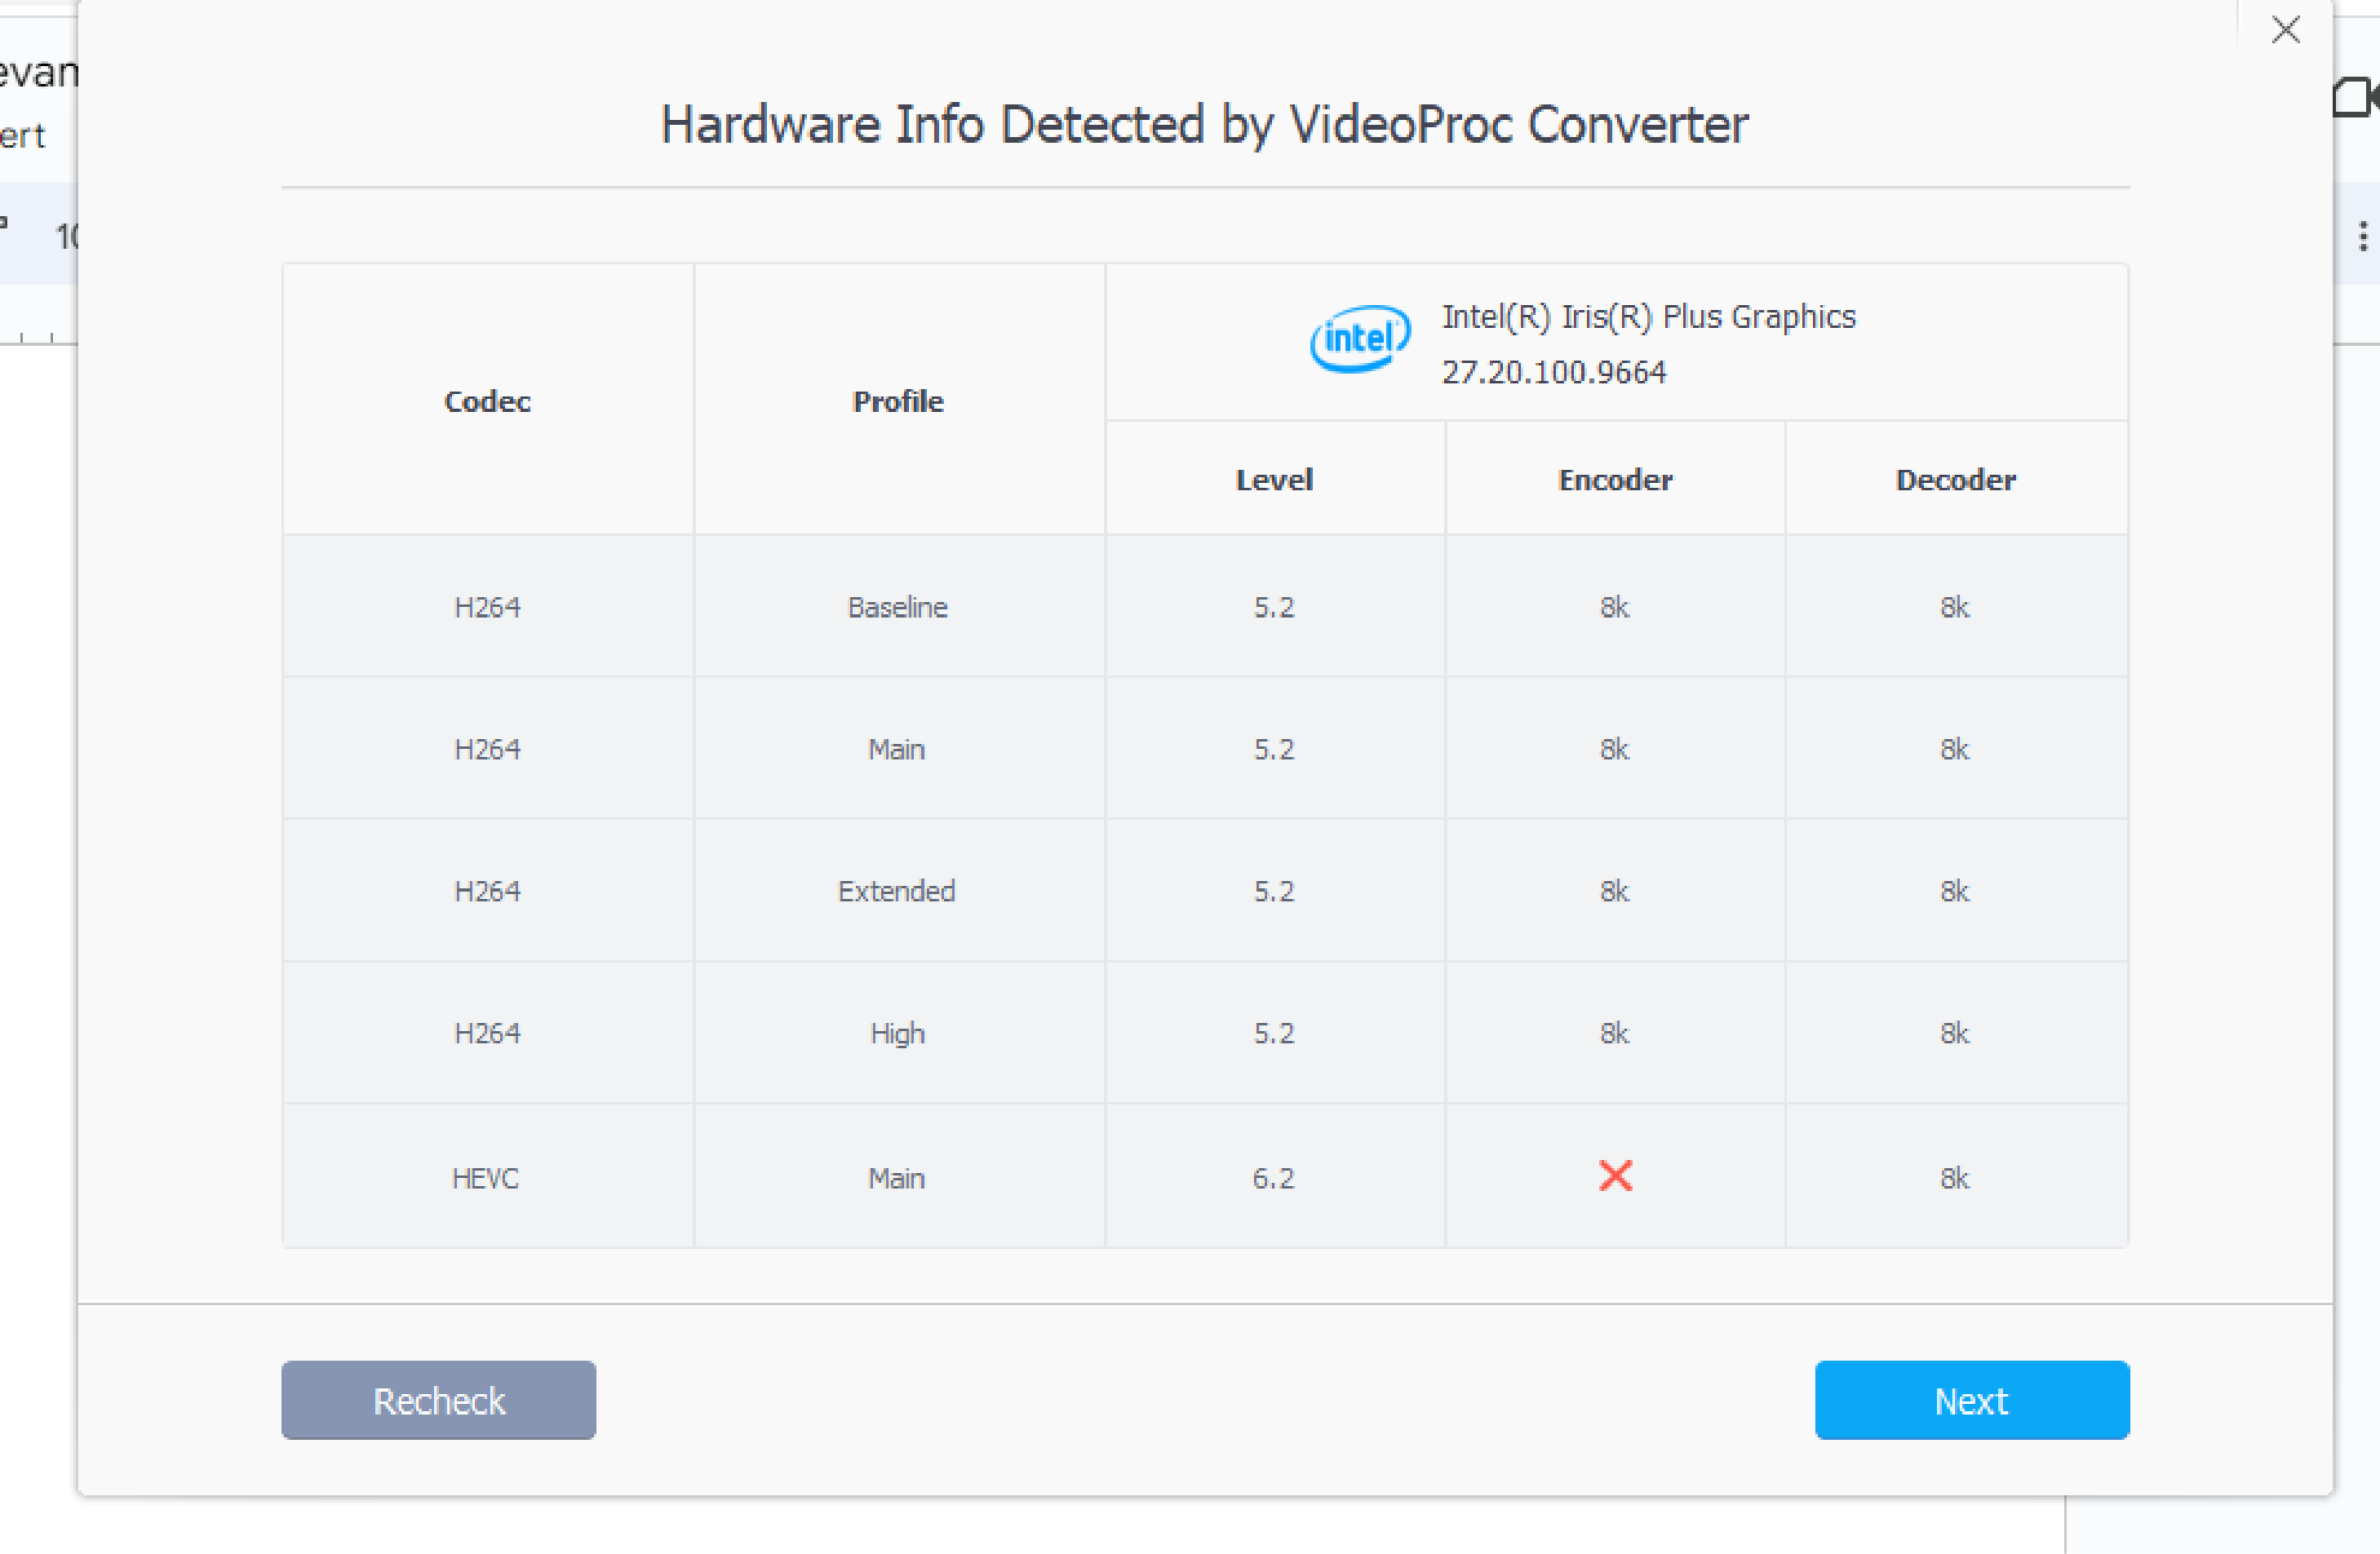The height and width of the screenshot is (1554, 2380).
Task: Click the Baseline profile cell
Action: (x=898, y=607)
